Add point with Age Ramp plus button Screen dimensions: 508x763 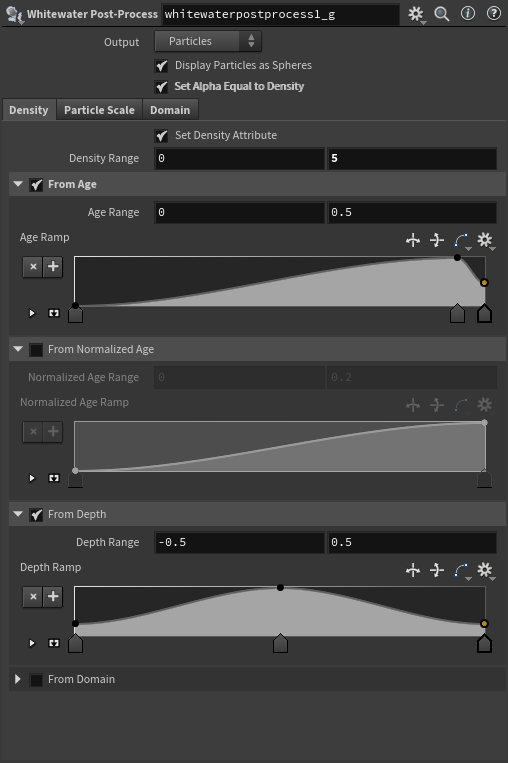point(53,267)
